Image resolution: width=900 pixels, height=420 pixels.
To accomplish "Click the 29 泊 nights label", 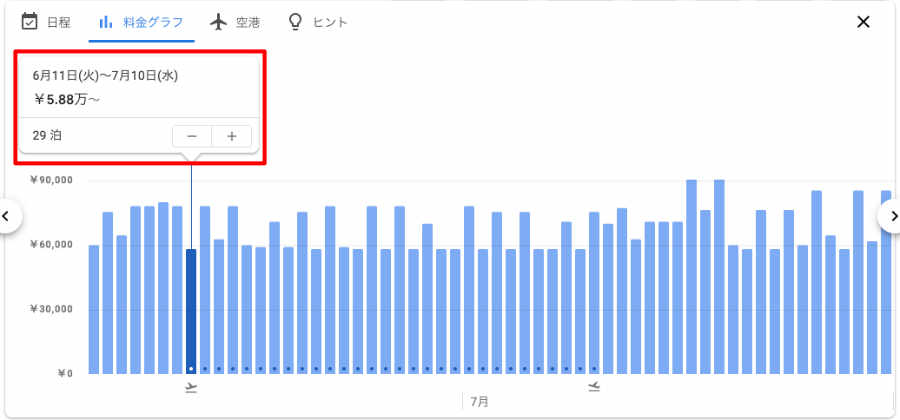I will pyautogui.click(x=48, y=137).
